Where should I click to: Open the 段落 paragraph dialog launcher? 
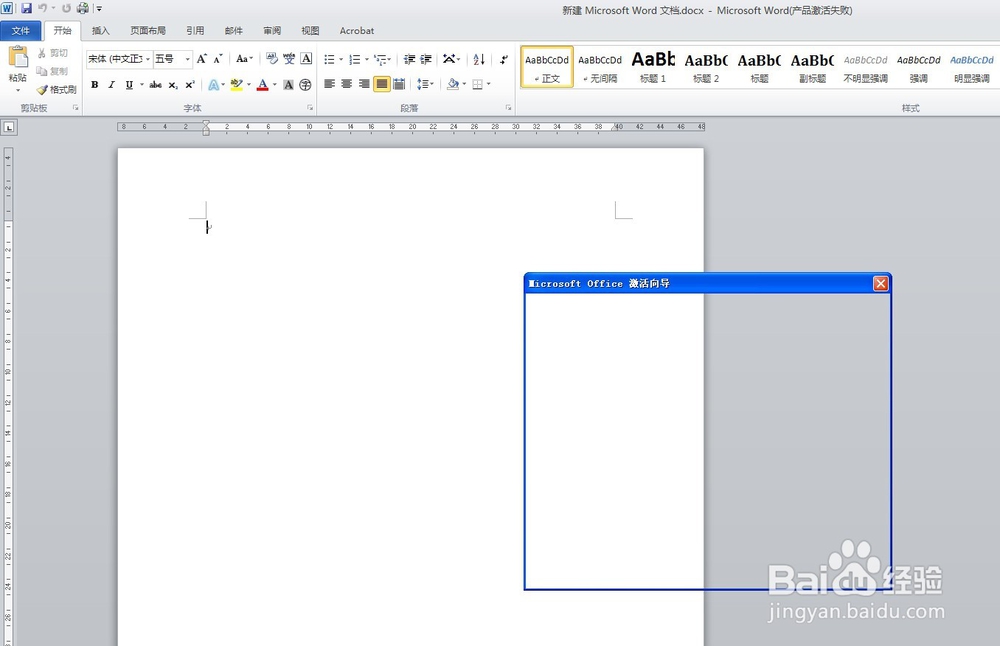508,108
